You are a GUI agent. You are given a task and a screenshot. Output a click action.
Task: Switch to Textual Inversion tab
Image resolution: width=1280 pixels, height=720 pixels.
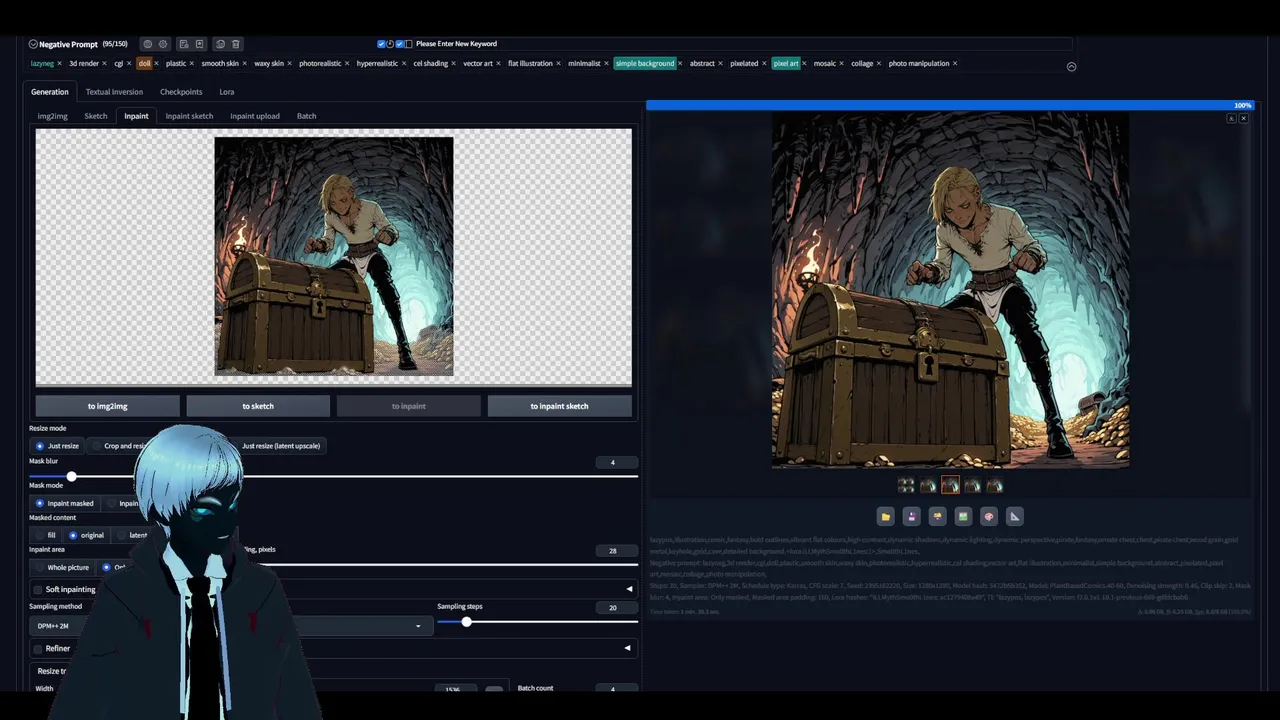[x=114, y=92]
